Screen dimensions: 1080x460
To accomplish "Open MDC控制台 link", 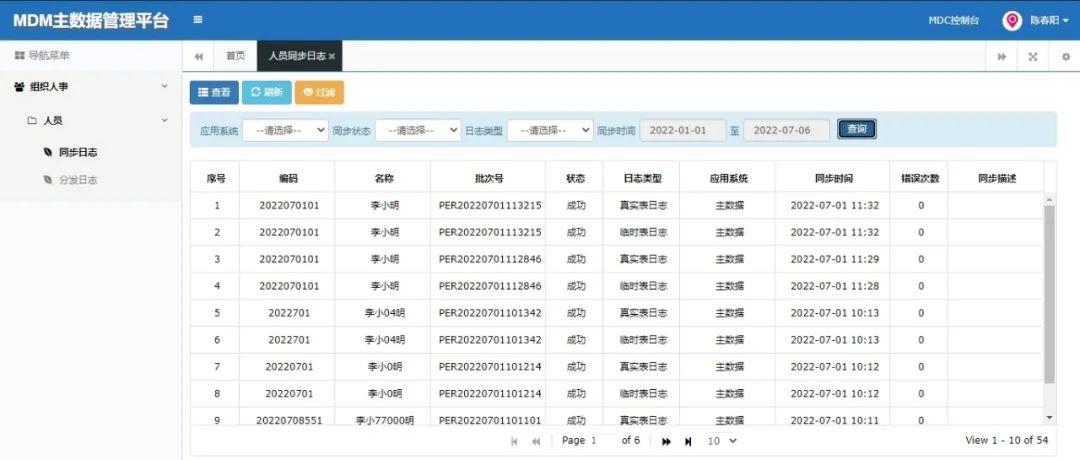I will [953, 21].
